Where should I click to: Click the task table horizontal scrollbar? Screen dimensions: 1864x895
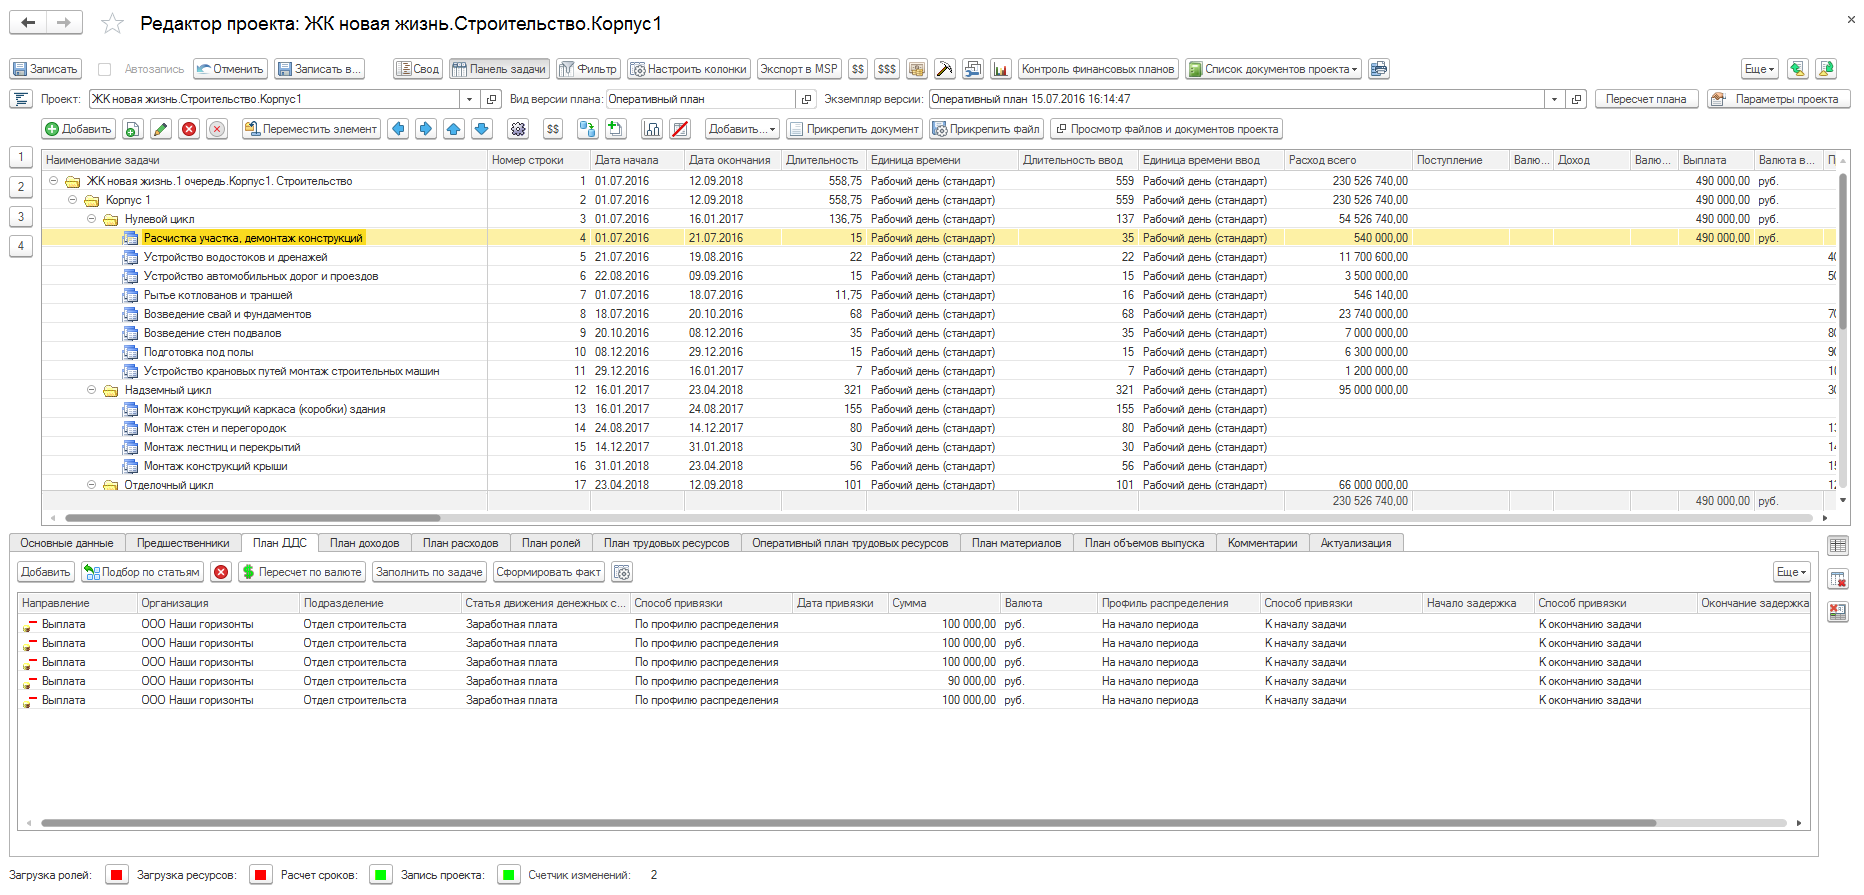(252, 518)
